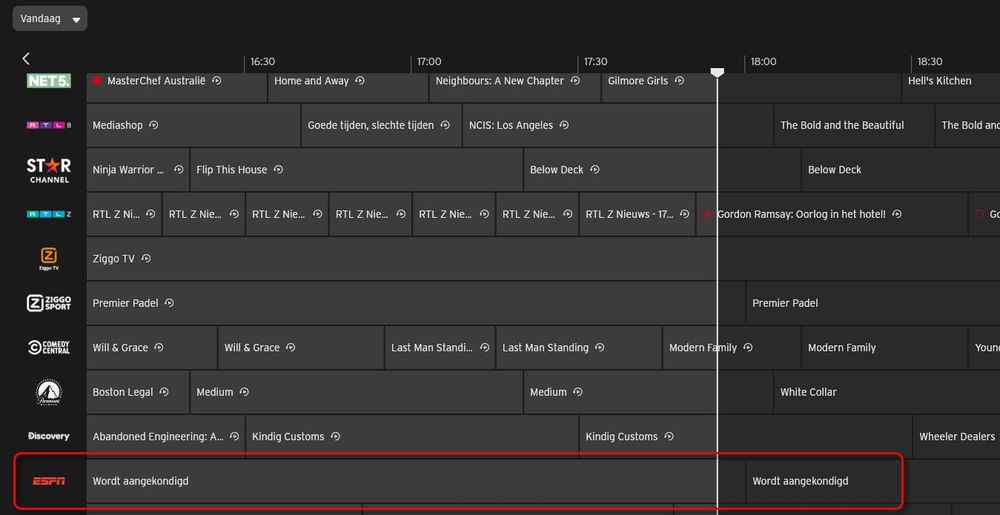The width and height of the screenshot is (1000, 515).
Task: Click the replay icon beside Mediashop
Action: pyautogui.click(x=154, y=126)
